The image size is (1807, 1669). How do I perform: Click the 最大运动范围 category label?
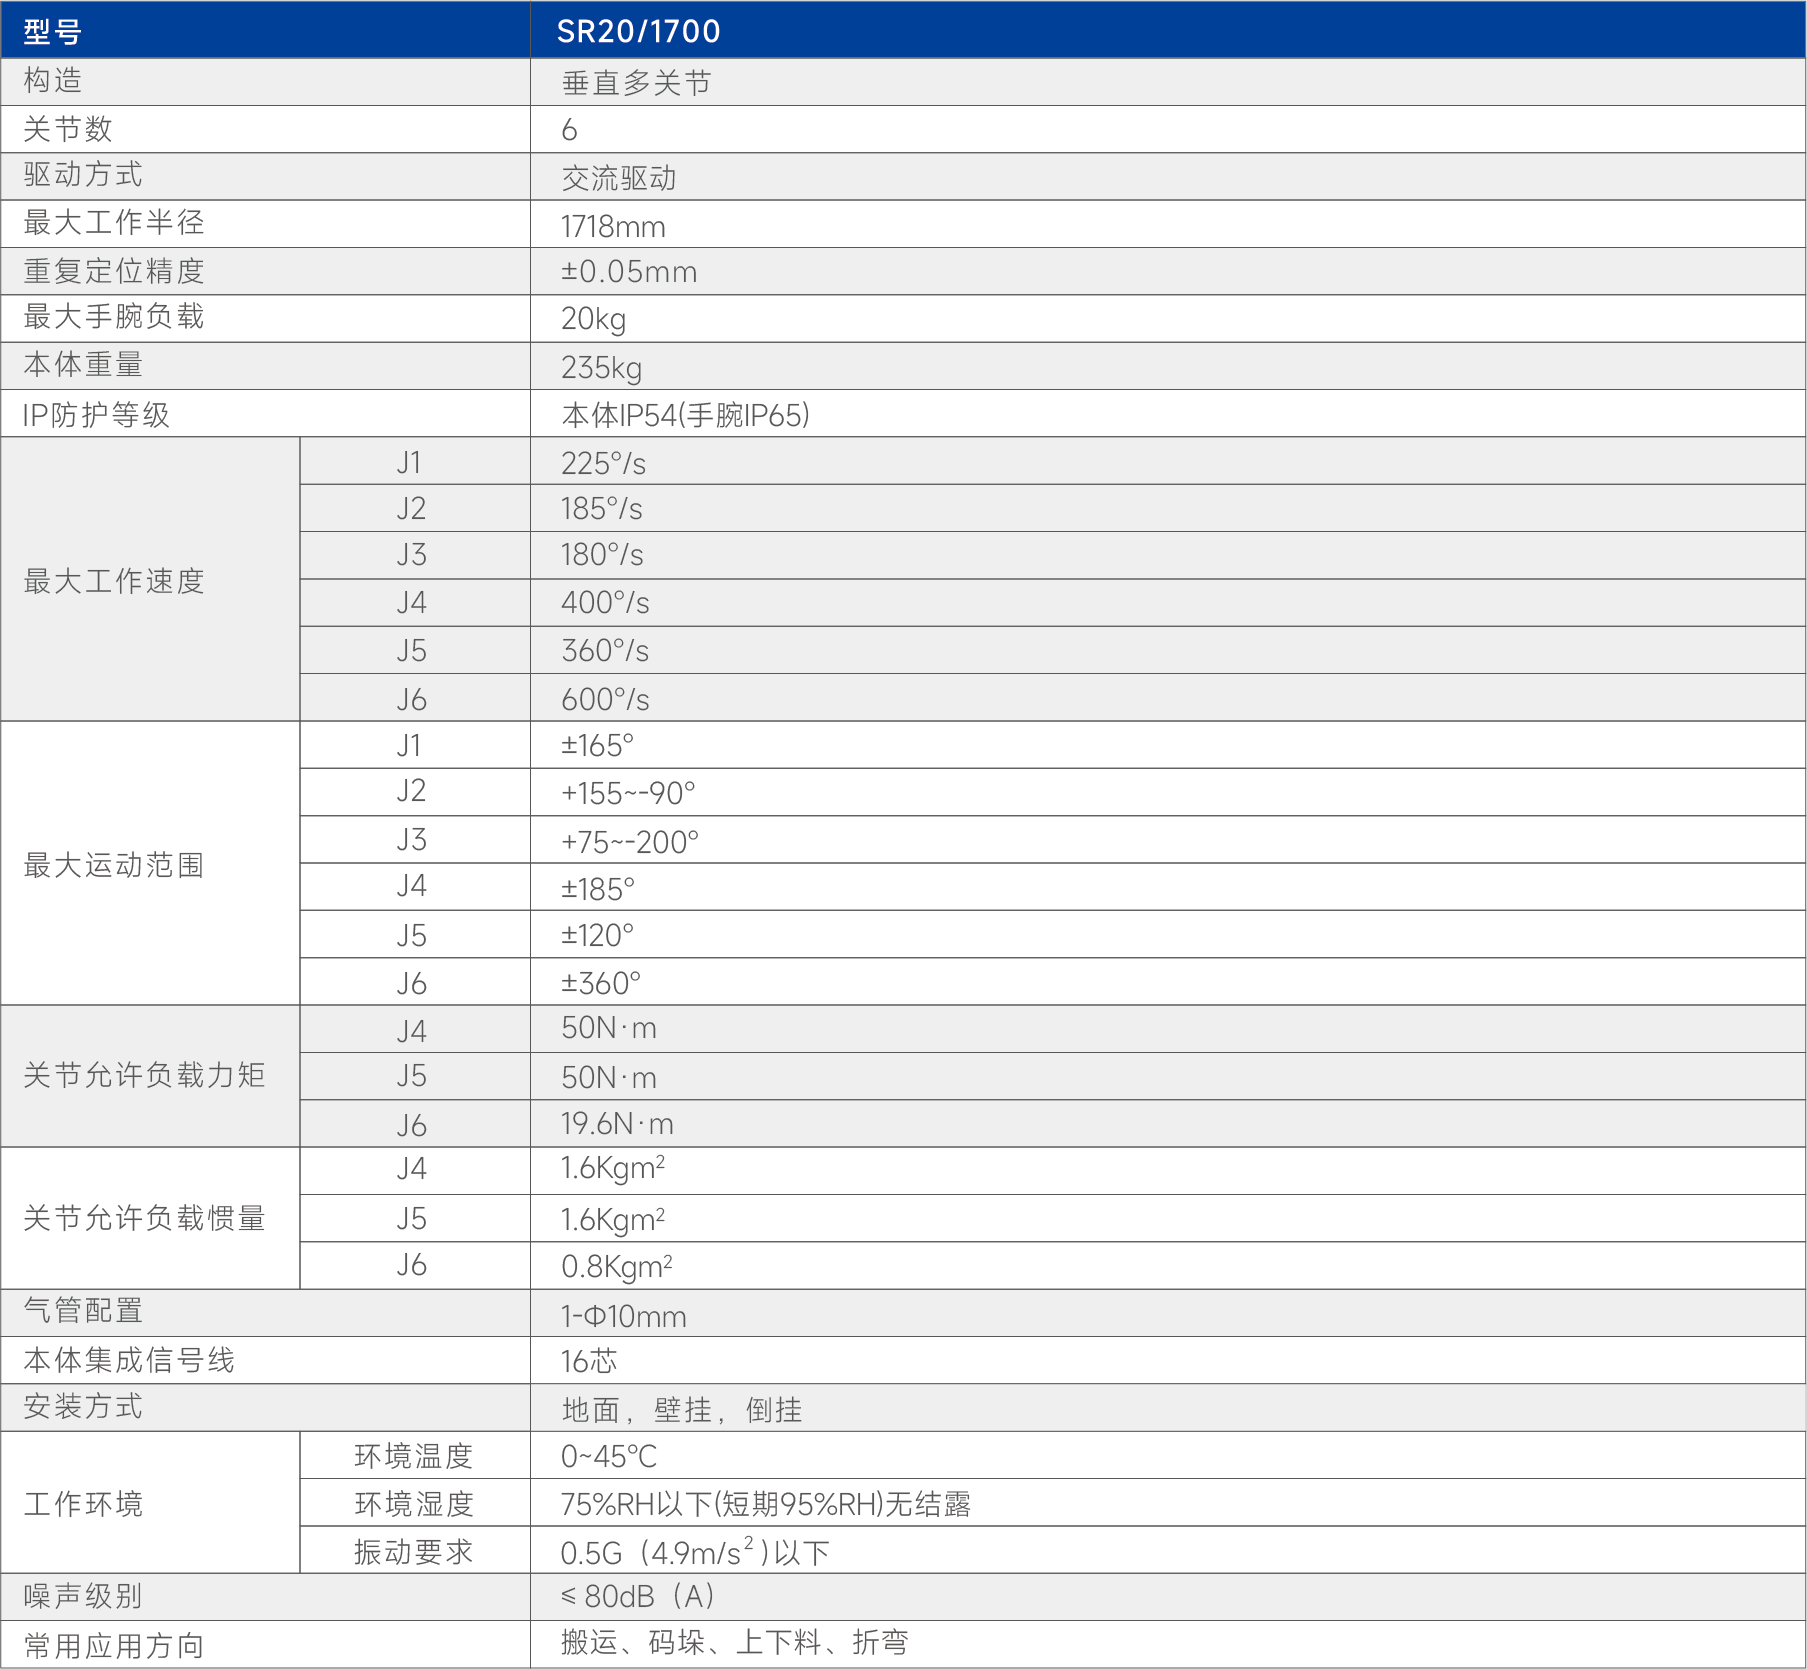point(113,865)
